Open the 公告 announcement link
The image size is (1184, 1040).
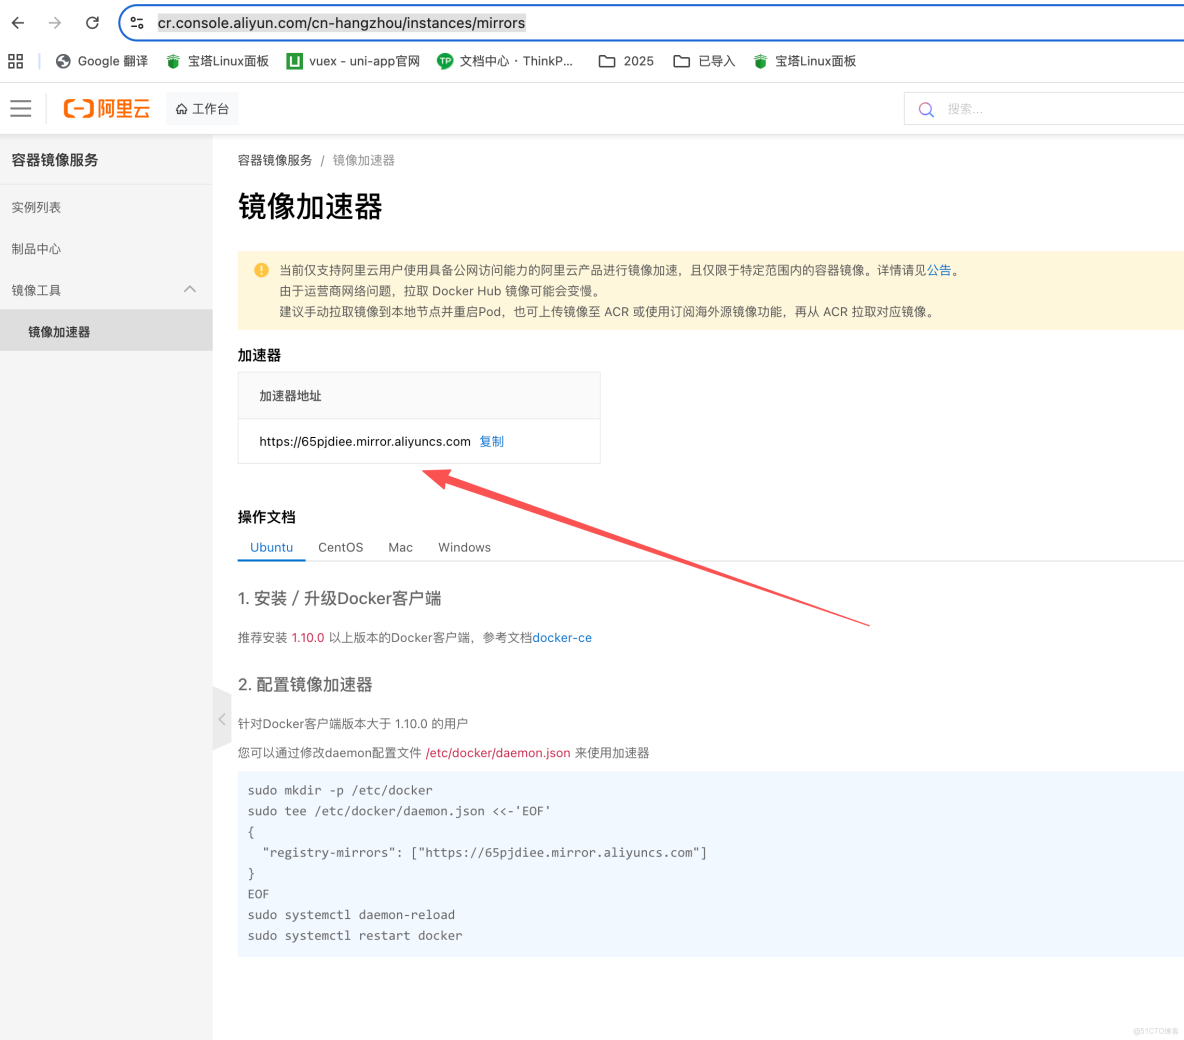pyautogui.click(x=939, y=270)
